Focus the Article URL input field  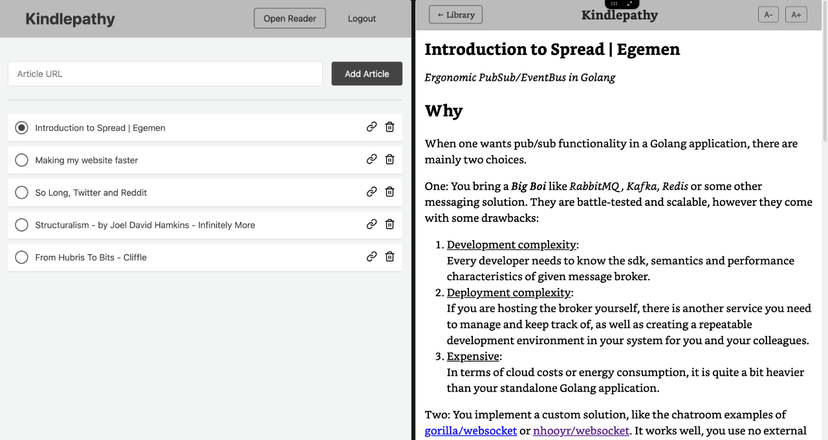(165, 74)
